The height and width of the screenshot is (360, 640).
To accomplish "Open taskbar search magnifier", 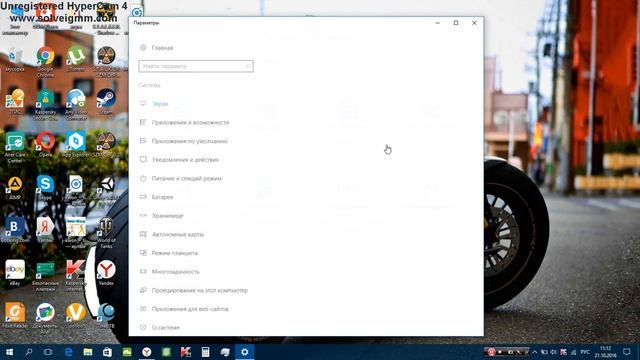I will point(29,352).
